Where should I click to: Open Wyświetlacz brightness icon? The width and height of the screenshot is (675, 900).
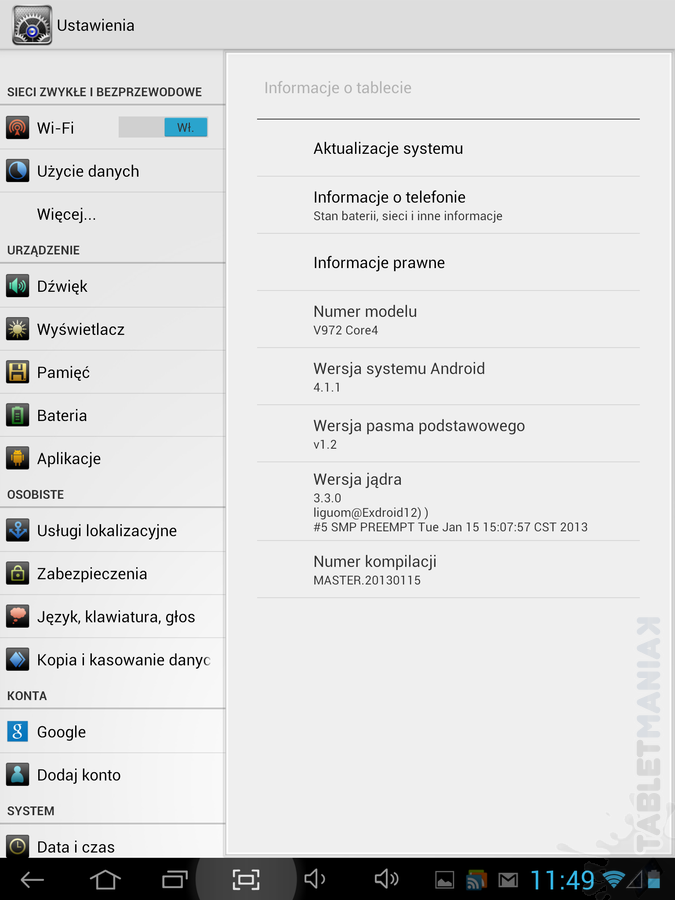pos(18,329)
